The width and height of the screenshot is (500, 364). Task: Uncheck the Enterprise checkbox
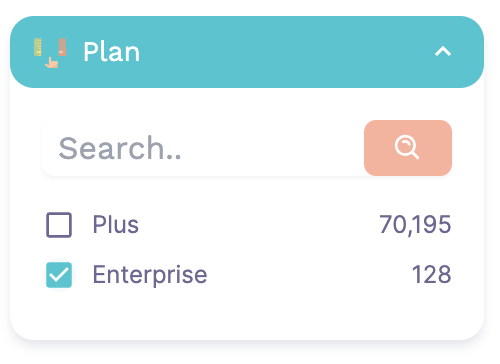59,275
